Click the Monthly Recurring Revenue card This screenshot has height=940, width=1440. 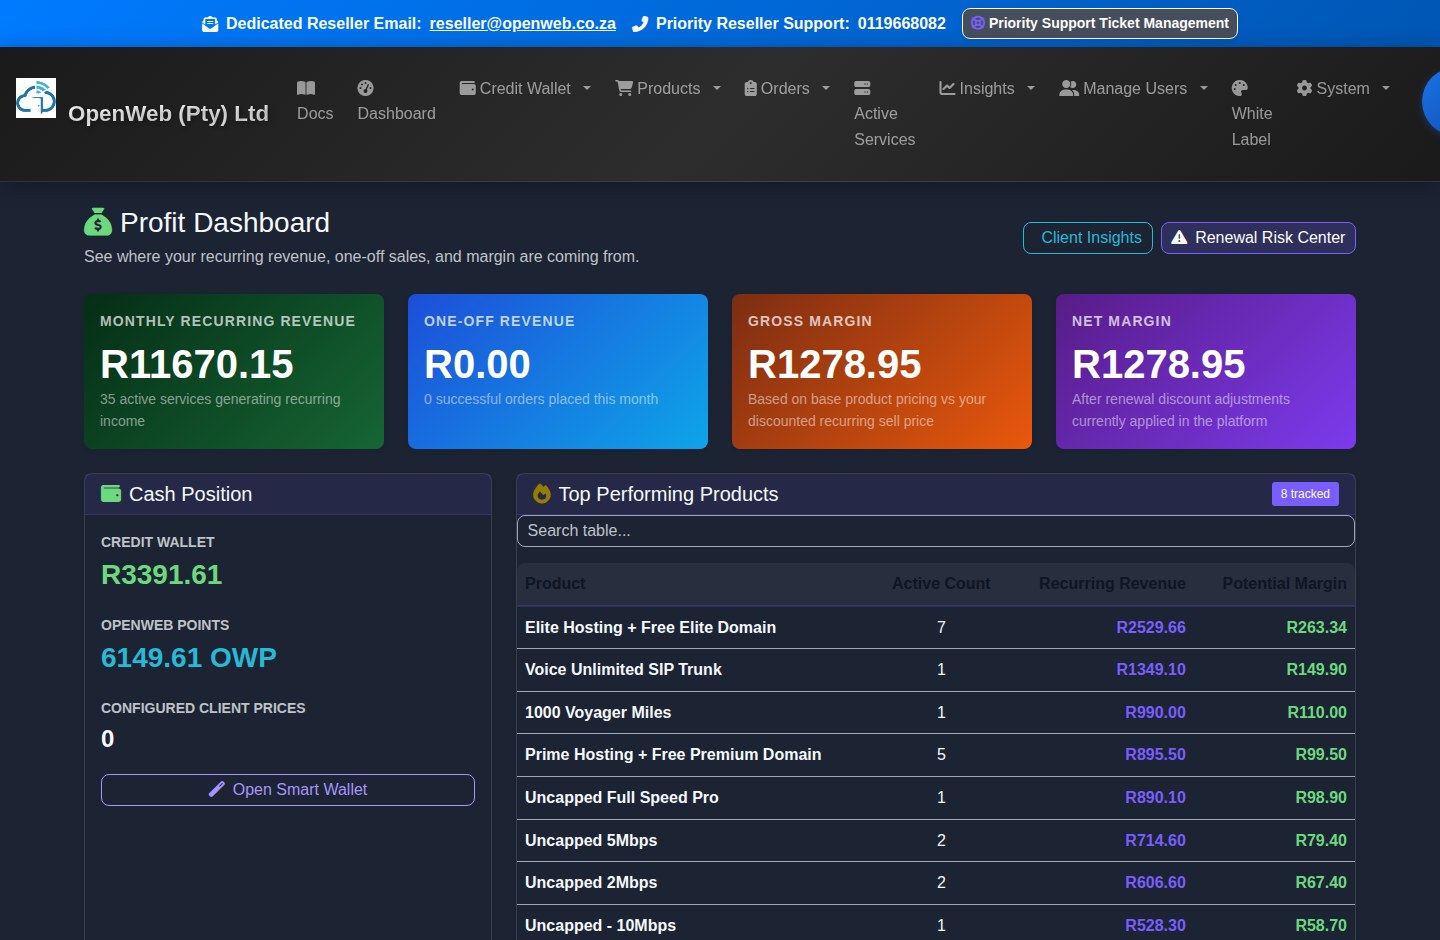[234, 371]
